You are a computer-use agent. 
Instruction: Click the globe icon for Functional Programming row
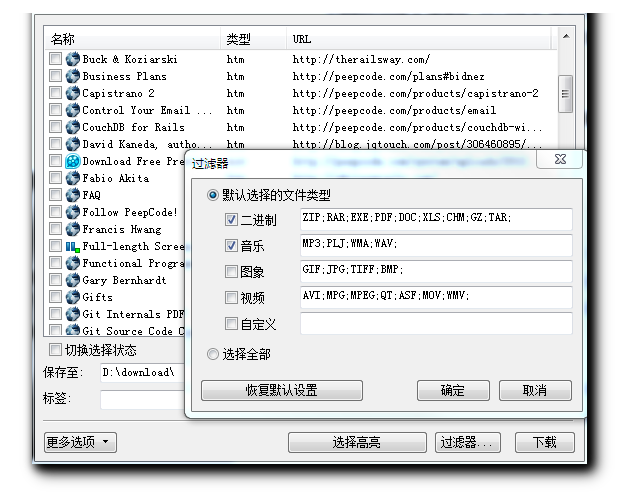tap(73, 263)
